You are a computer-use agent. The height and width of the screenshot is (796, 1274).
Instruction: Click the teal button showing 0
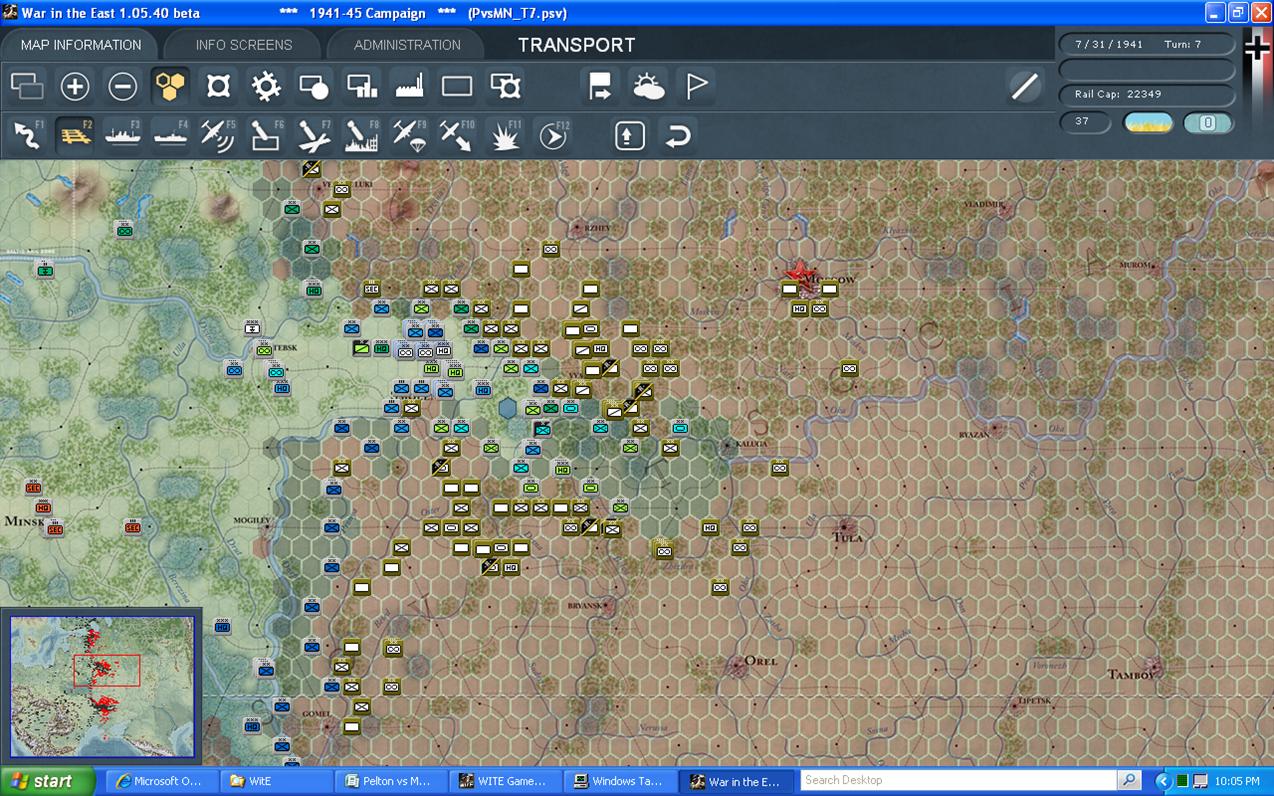point(1207,122)
